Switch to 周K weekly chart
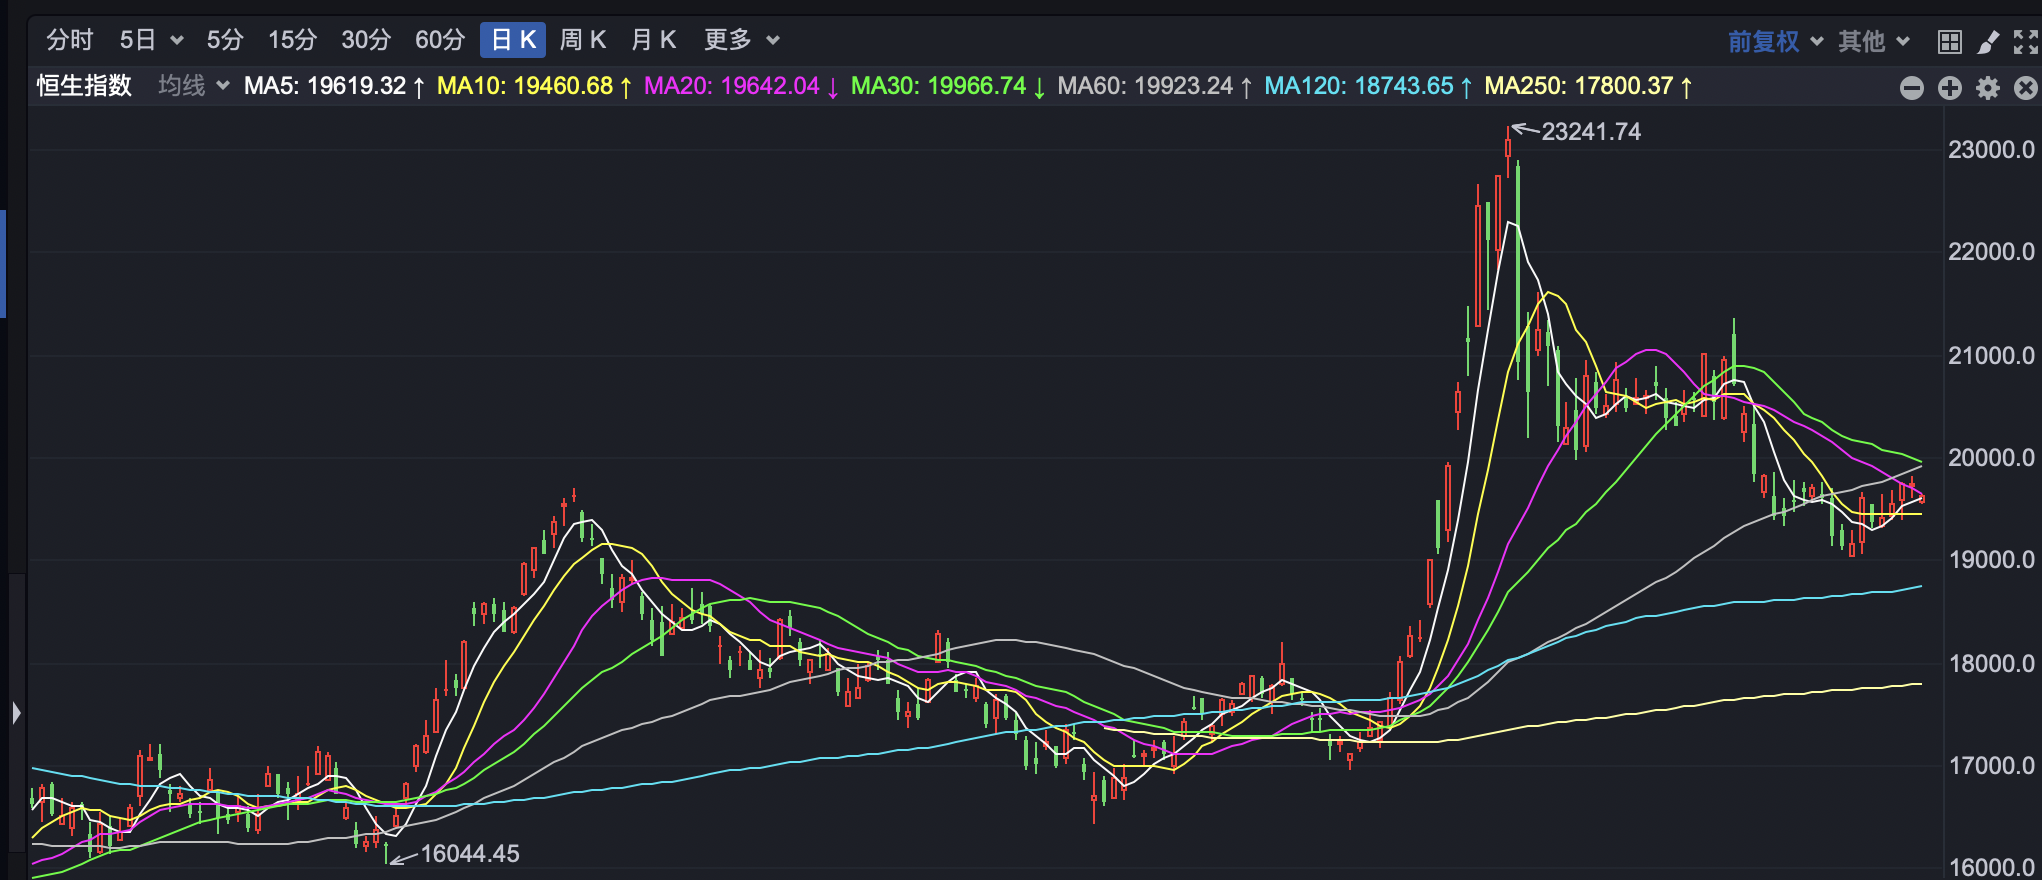Screen dimensions: 2042x880 [x=583, y=40]
